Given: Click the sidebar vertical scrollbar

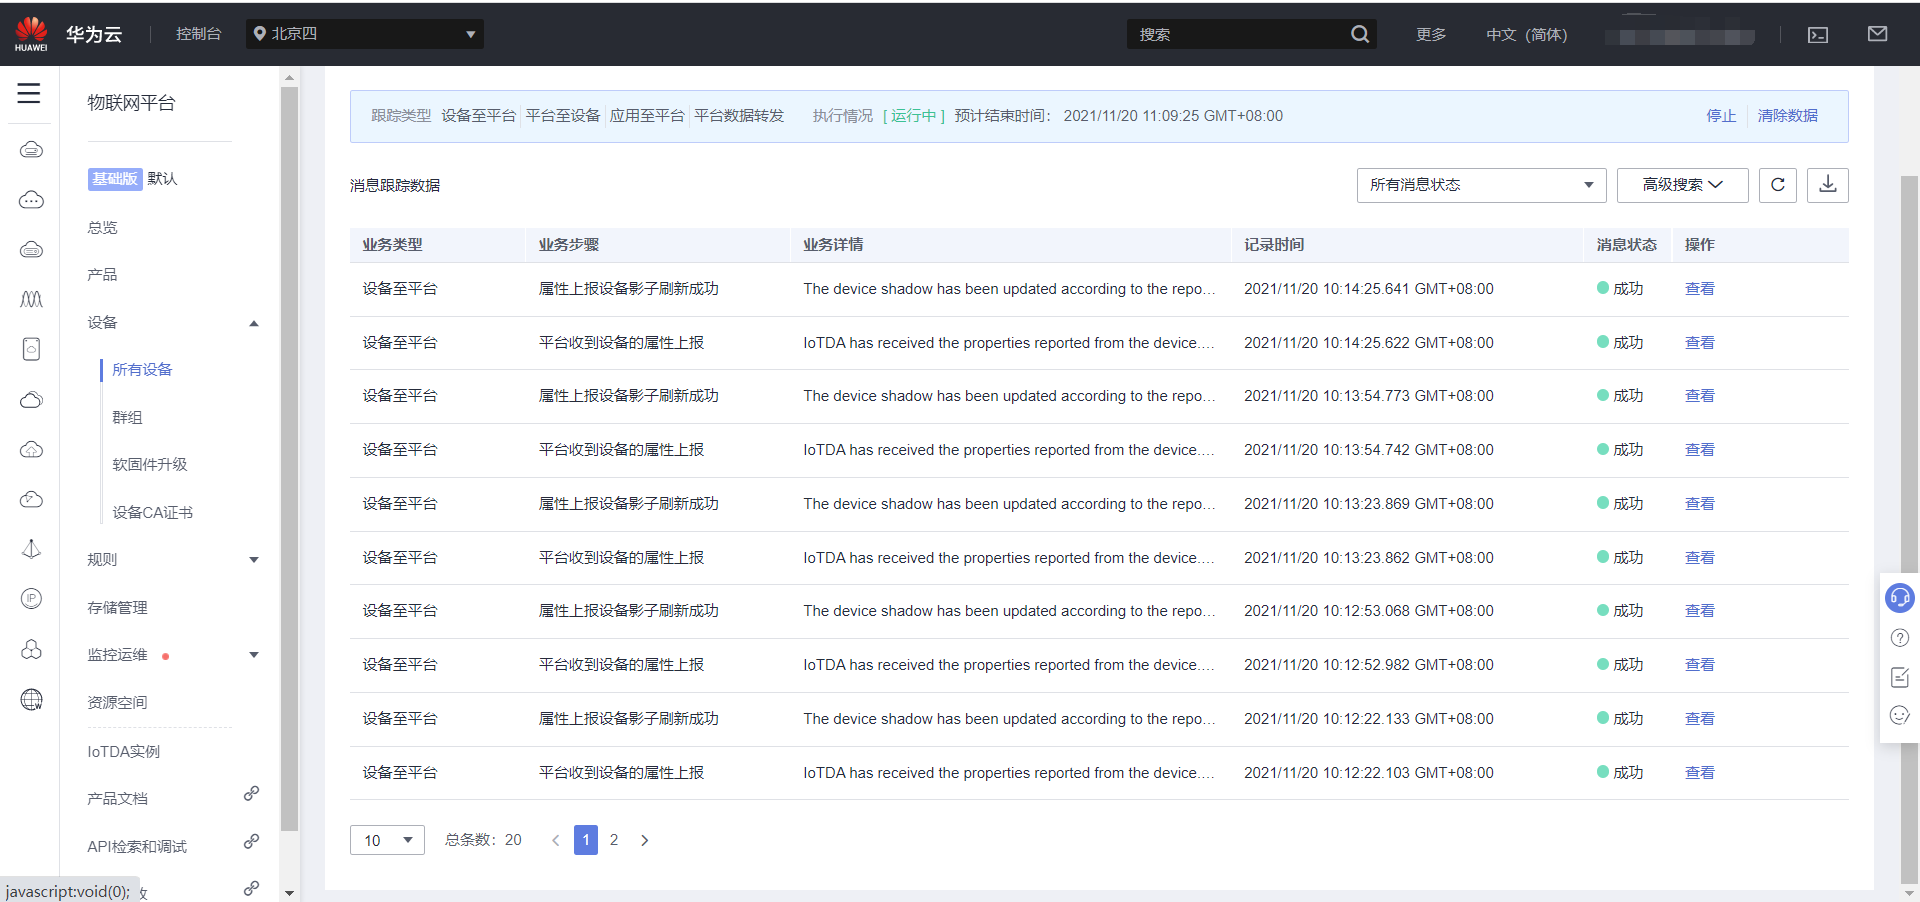Looking at the screenshot, I should (290, 459).
